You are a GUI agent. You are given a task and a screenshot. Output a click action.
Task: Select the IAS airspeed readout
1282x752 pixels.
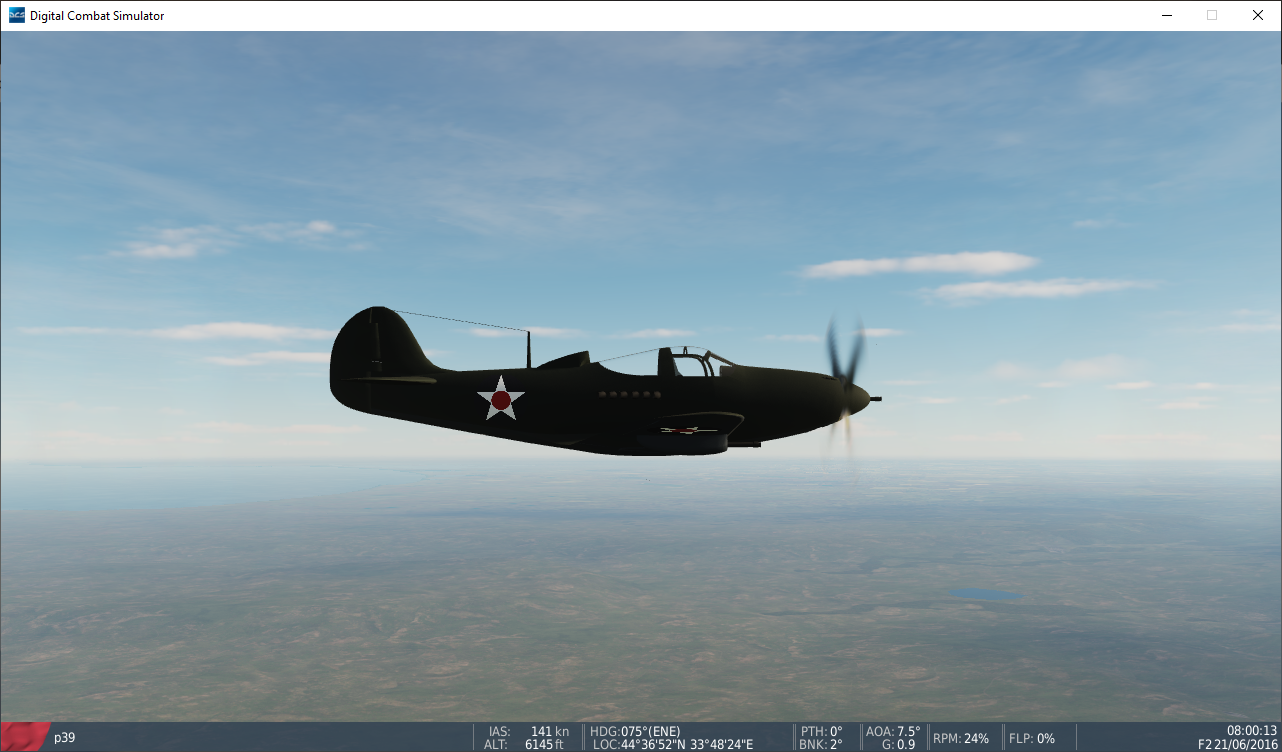pos(526,731)
